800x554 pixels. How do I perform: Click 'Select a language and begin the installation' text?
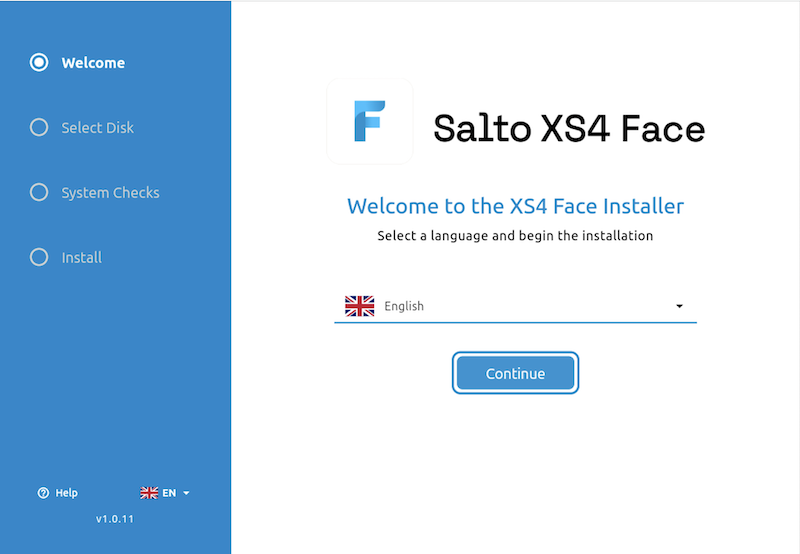tap(515, 236)
